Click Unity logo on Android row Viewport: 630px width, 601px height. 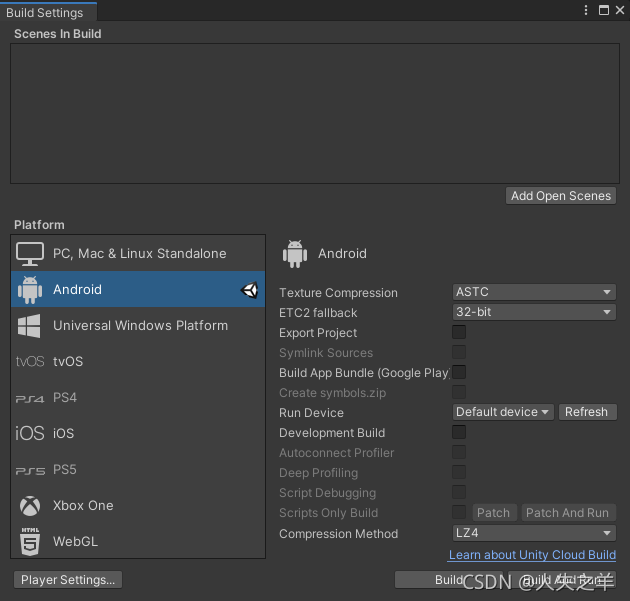click(249, 290)
